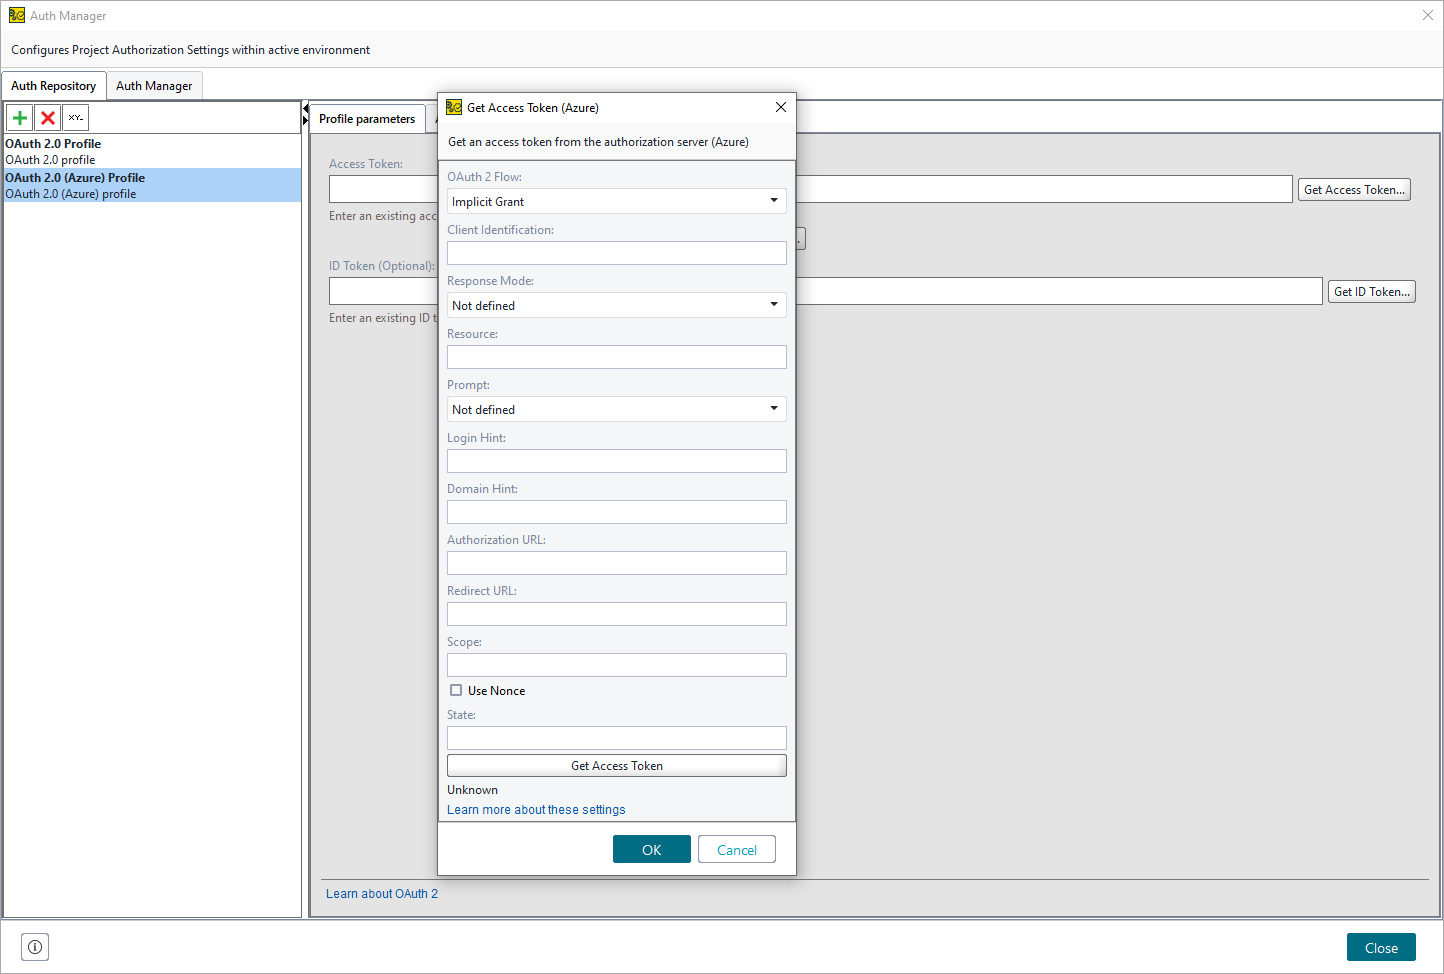Enable the Use Nonce checkbox

point(456,689)
